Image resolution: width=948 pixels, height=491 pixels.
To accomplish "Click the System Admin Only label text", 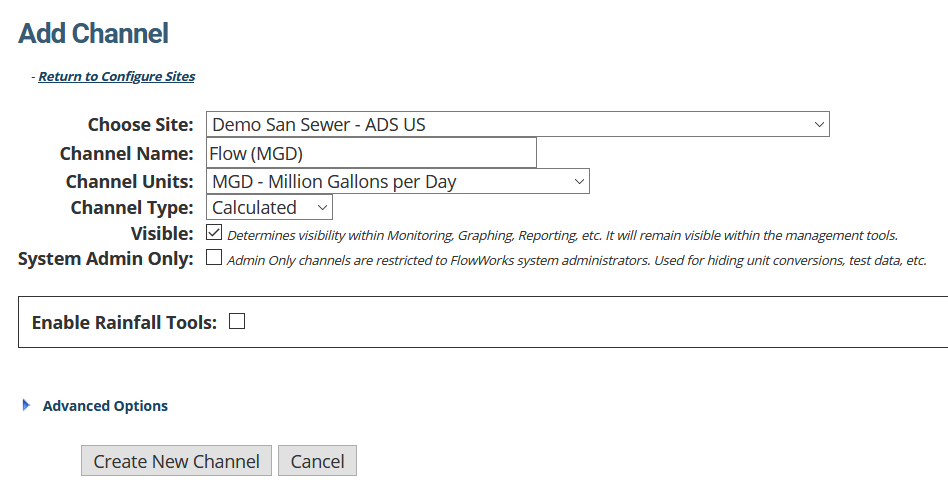I will click(x=106, y=259).
